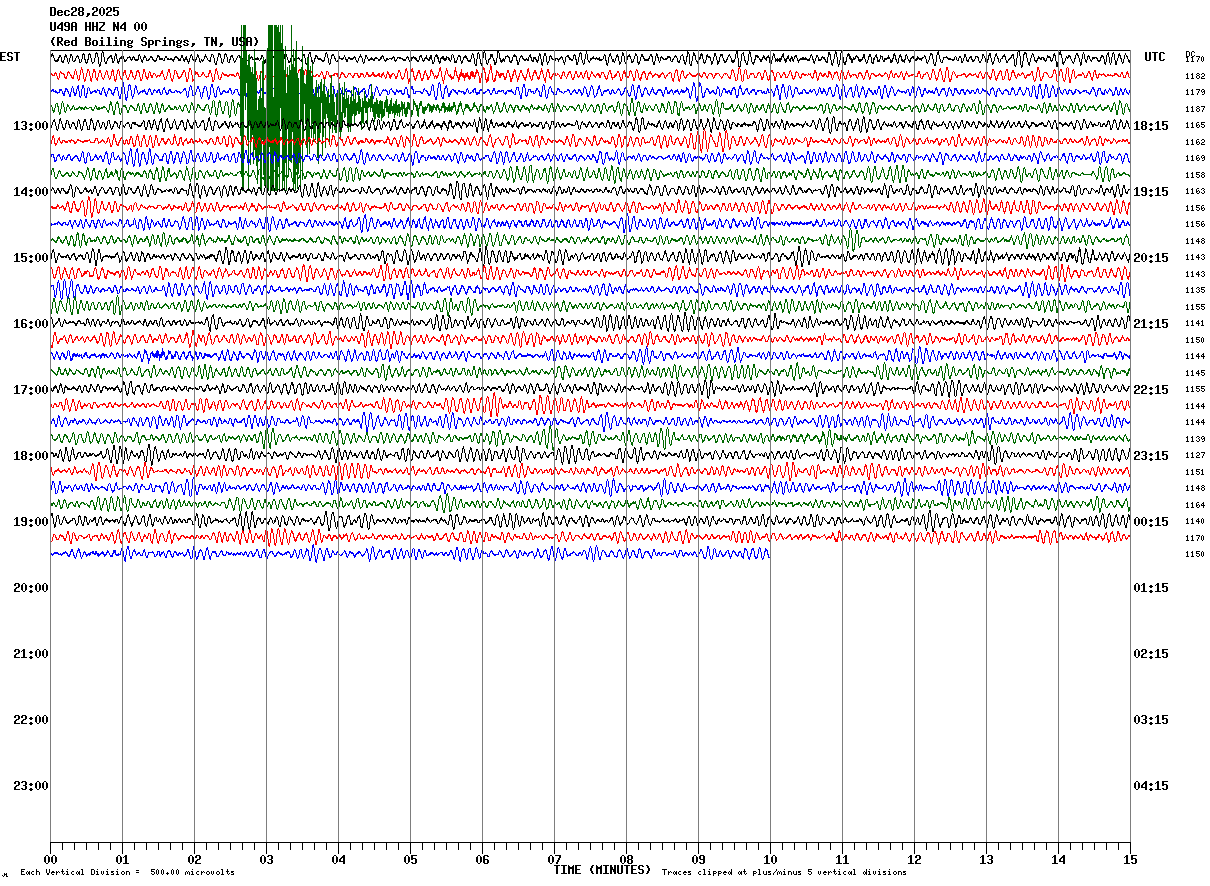Click the x-axis minute label 05
Image resolution: width=1210 pixels, height=886 pixels.
tap(410, 859)
